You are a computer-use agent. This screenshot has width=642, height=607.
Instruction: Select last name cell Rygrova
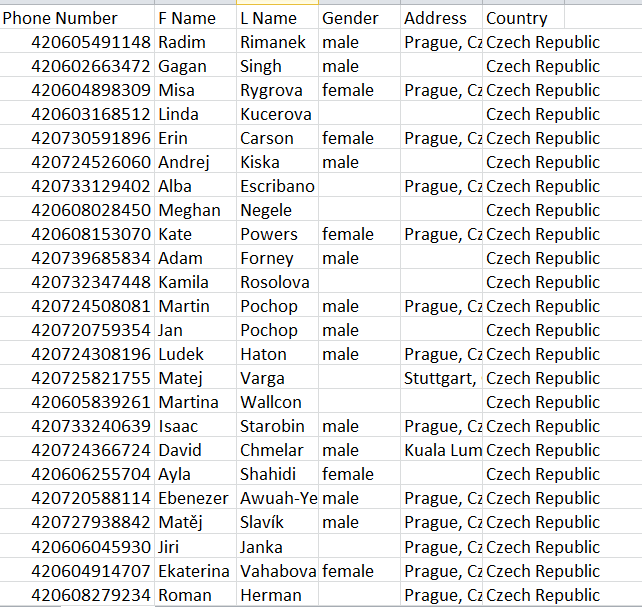pyautogui.click(x=277, y=90)
